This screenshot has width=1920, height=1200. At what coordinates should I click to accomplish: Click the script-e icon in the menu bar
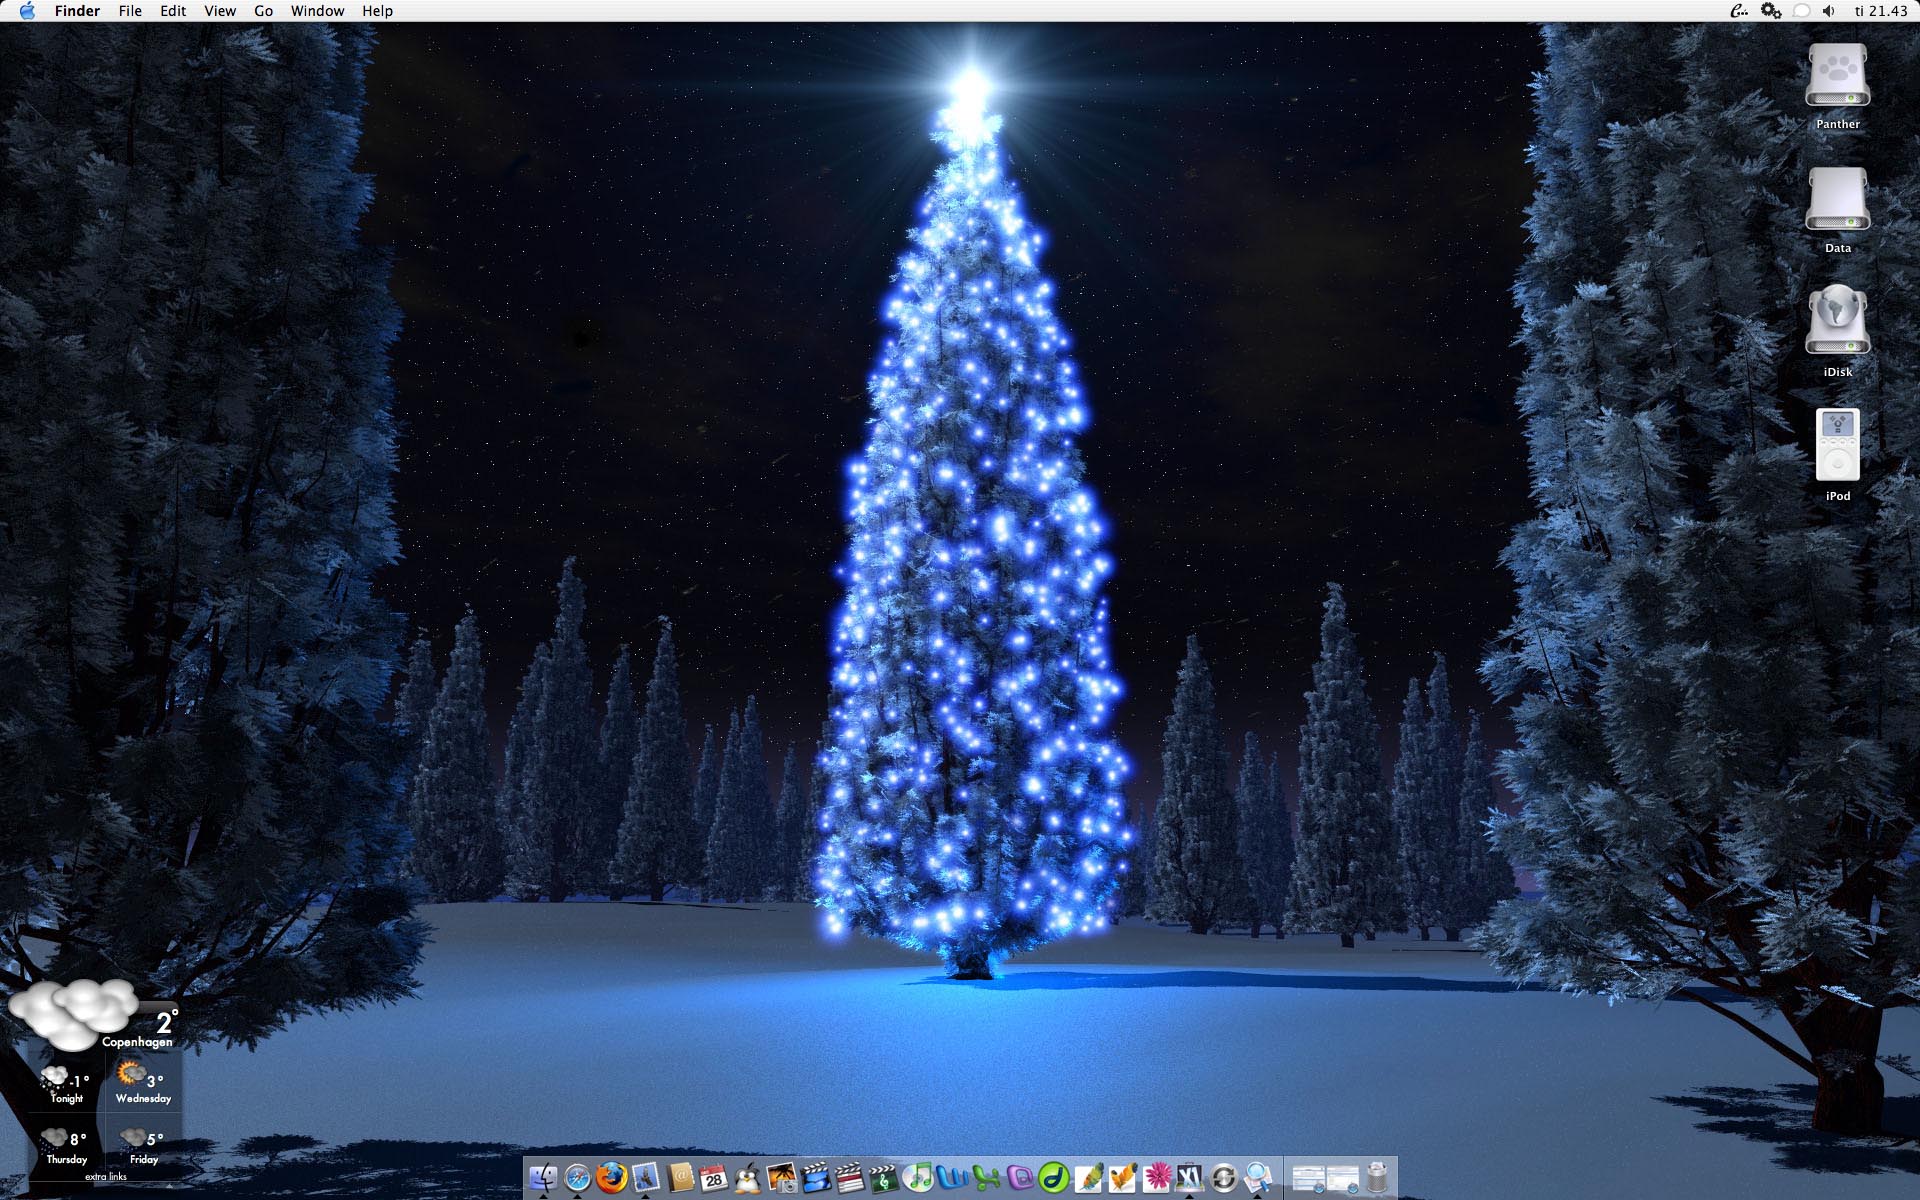pyautogui.click(x=1739, y=11)
